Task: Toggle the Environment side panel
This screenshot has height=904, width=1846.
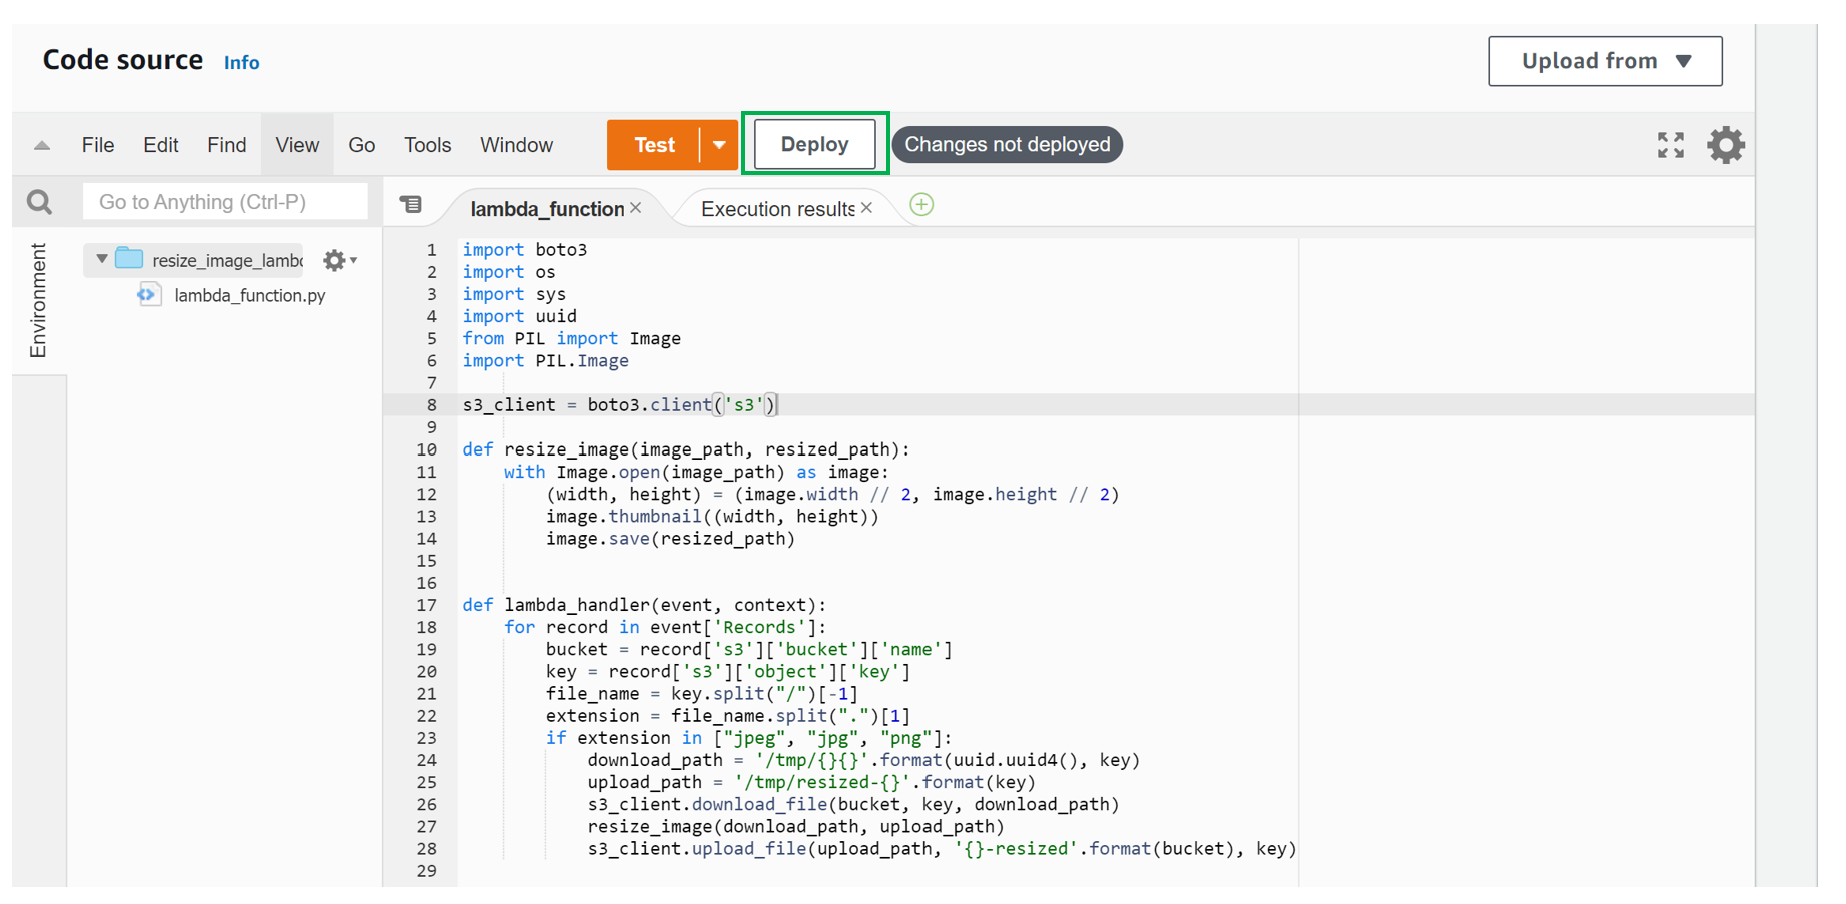Action: tap(38, 300)
